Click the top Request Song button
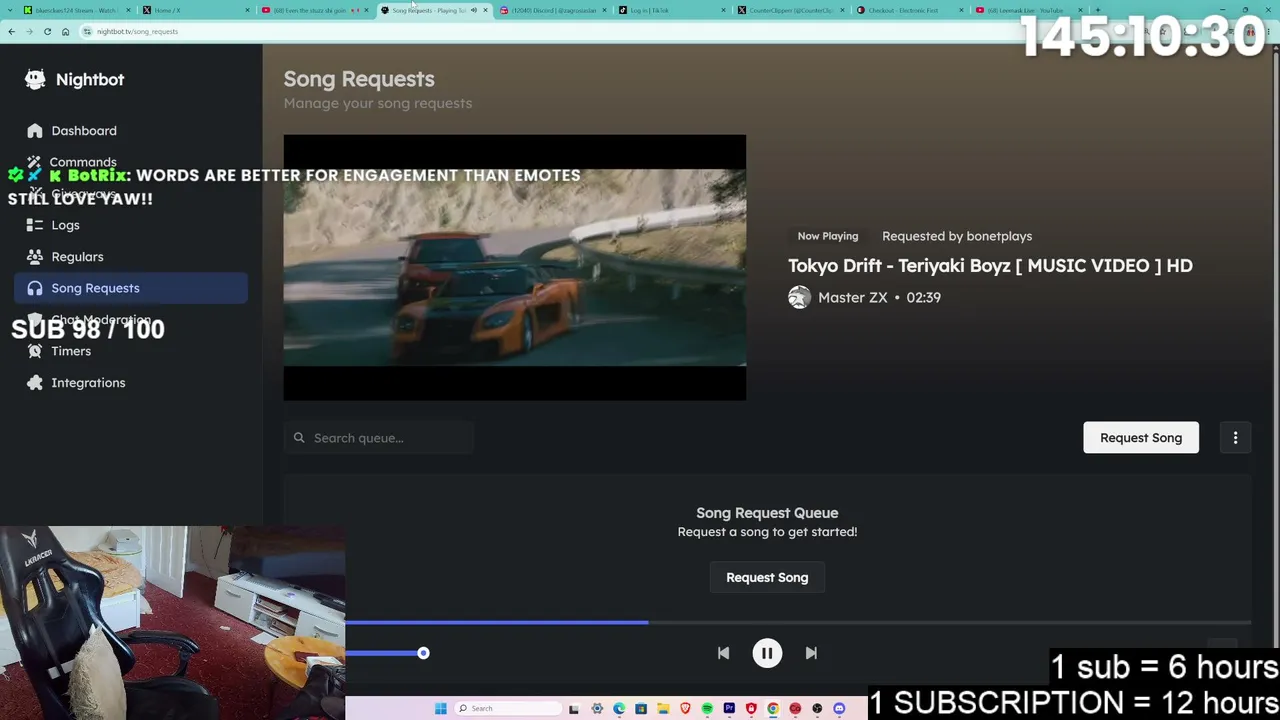This screenshot has width=1280, height=720. 1141,438
